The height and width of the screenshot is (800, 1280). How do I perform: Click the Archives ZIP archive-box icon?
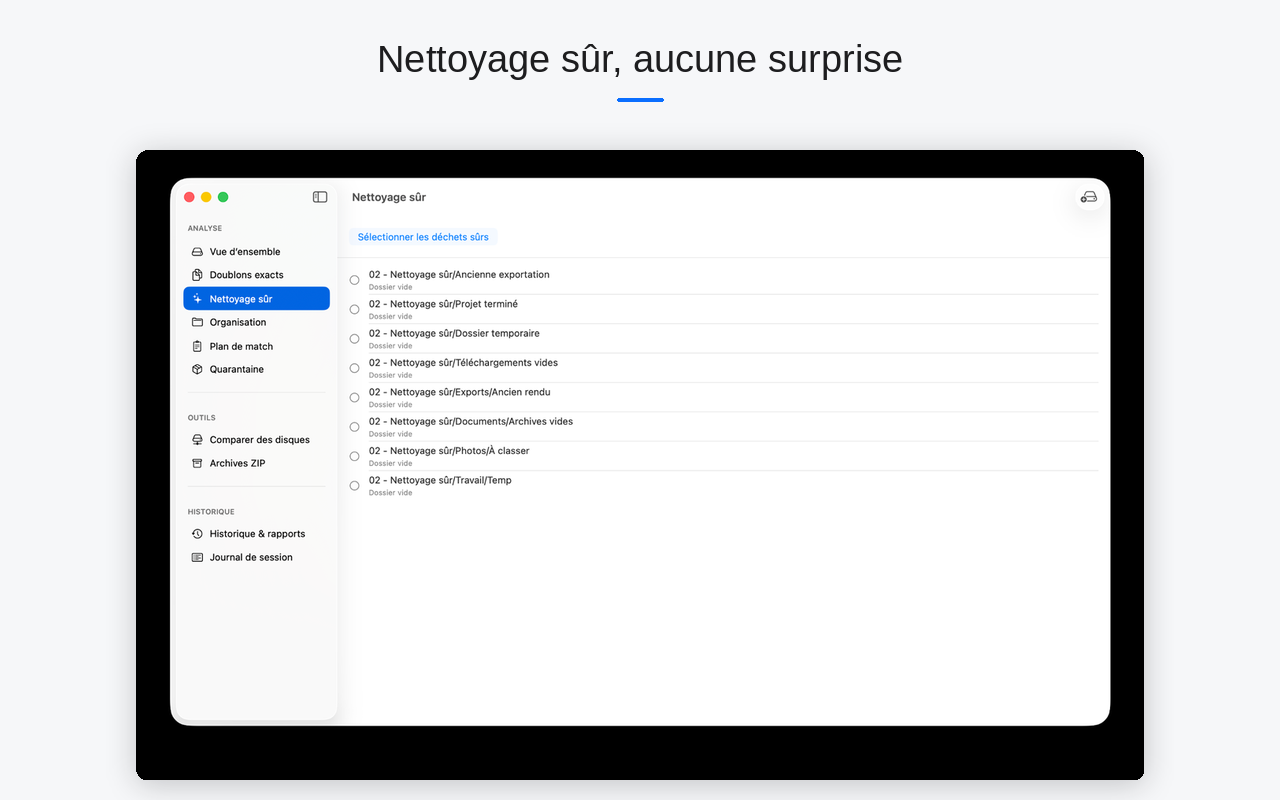197,463
